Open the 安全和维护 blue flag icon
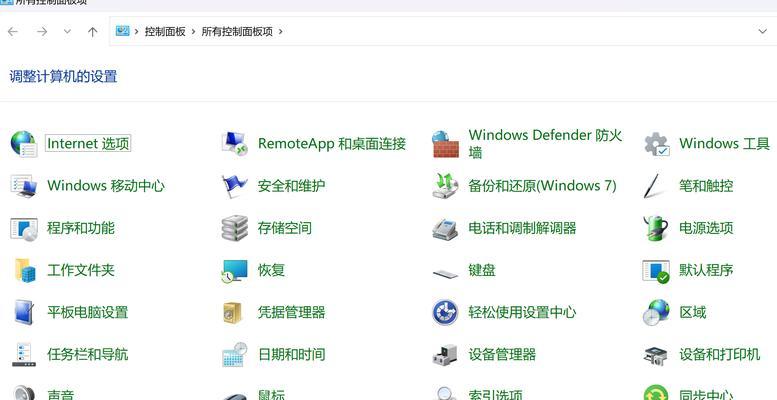 (x=234, y=186)
